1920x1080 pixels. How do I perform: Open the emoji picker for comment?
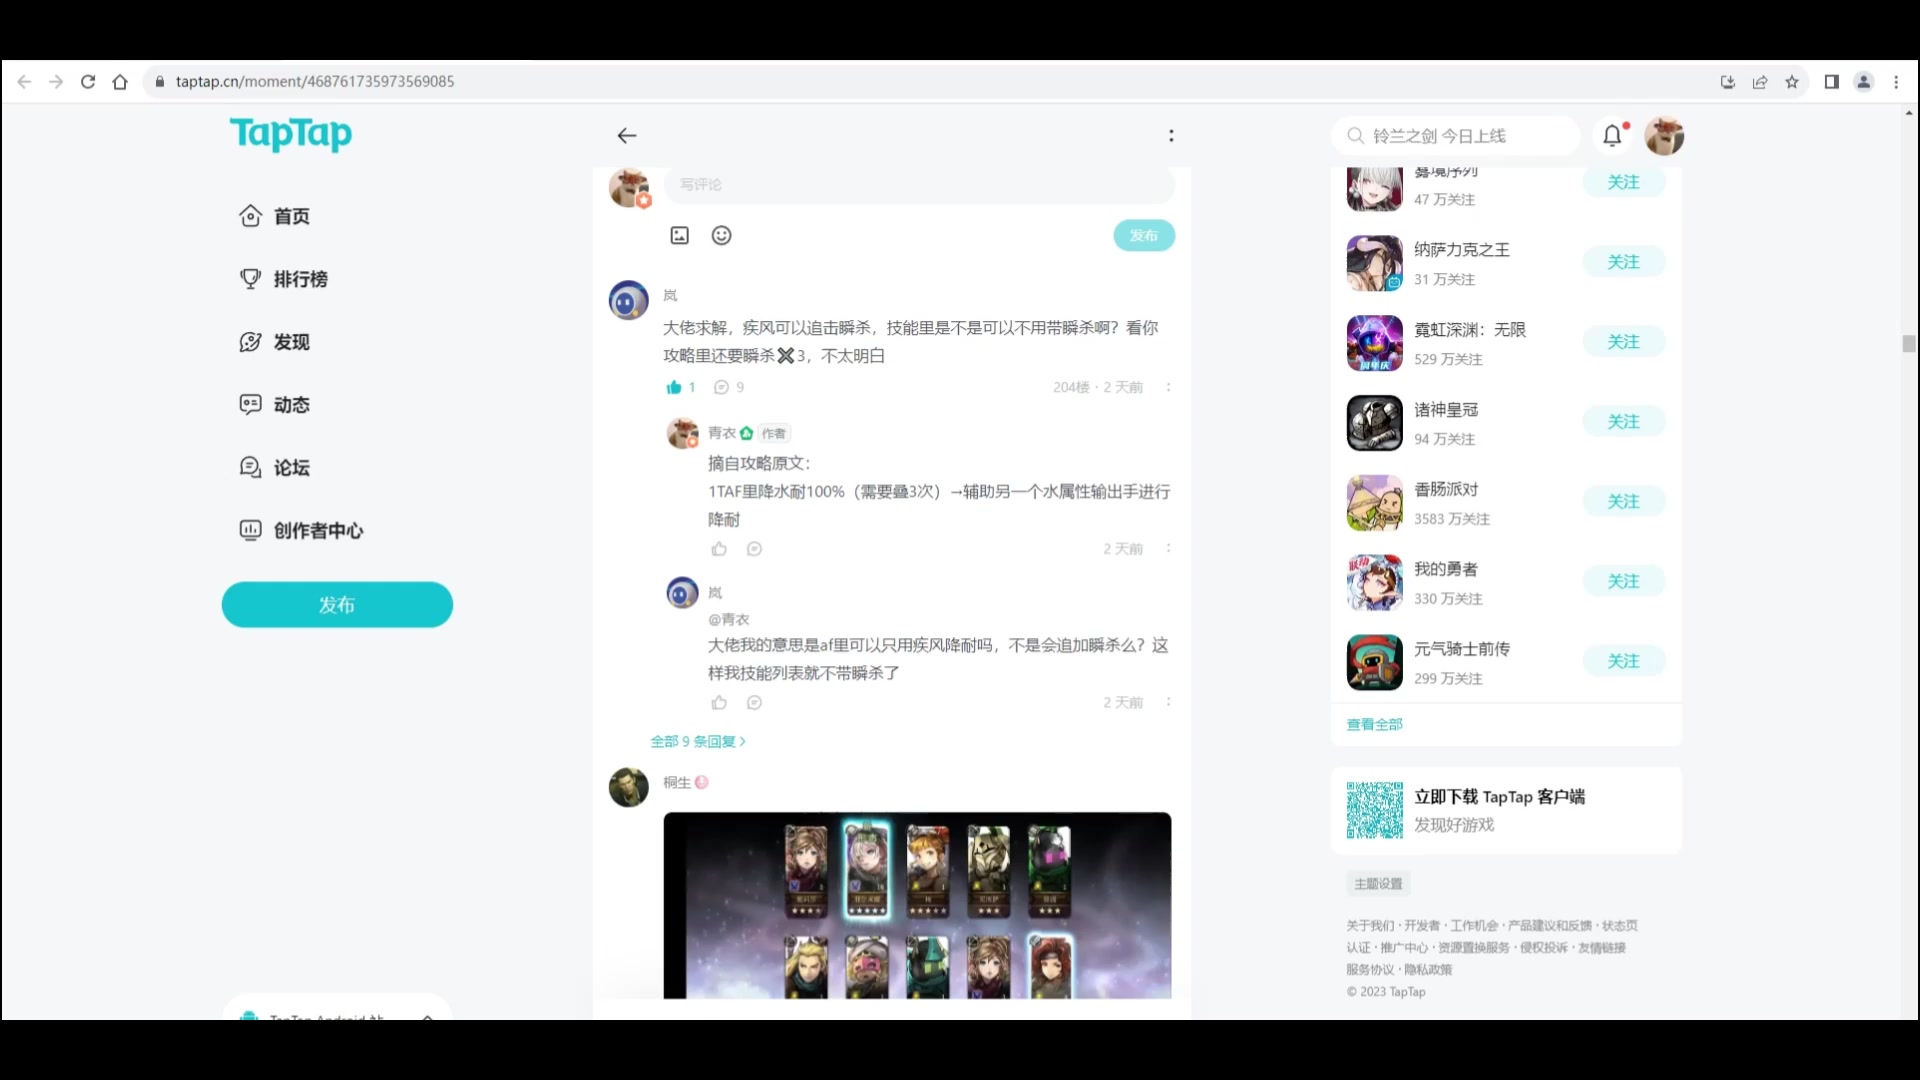(722, 235)
